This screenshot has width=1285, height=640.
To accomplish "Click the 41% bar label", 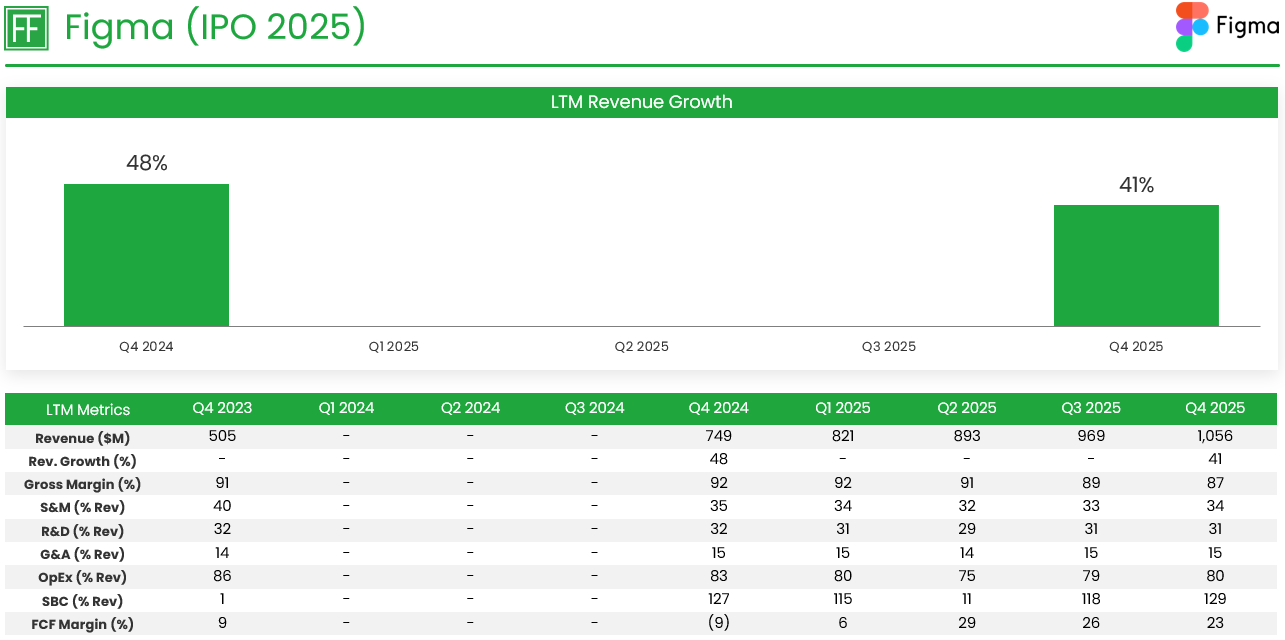I will pos(1136,185).
